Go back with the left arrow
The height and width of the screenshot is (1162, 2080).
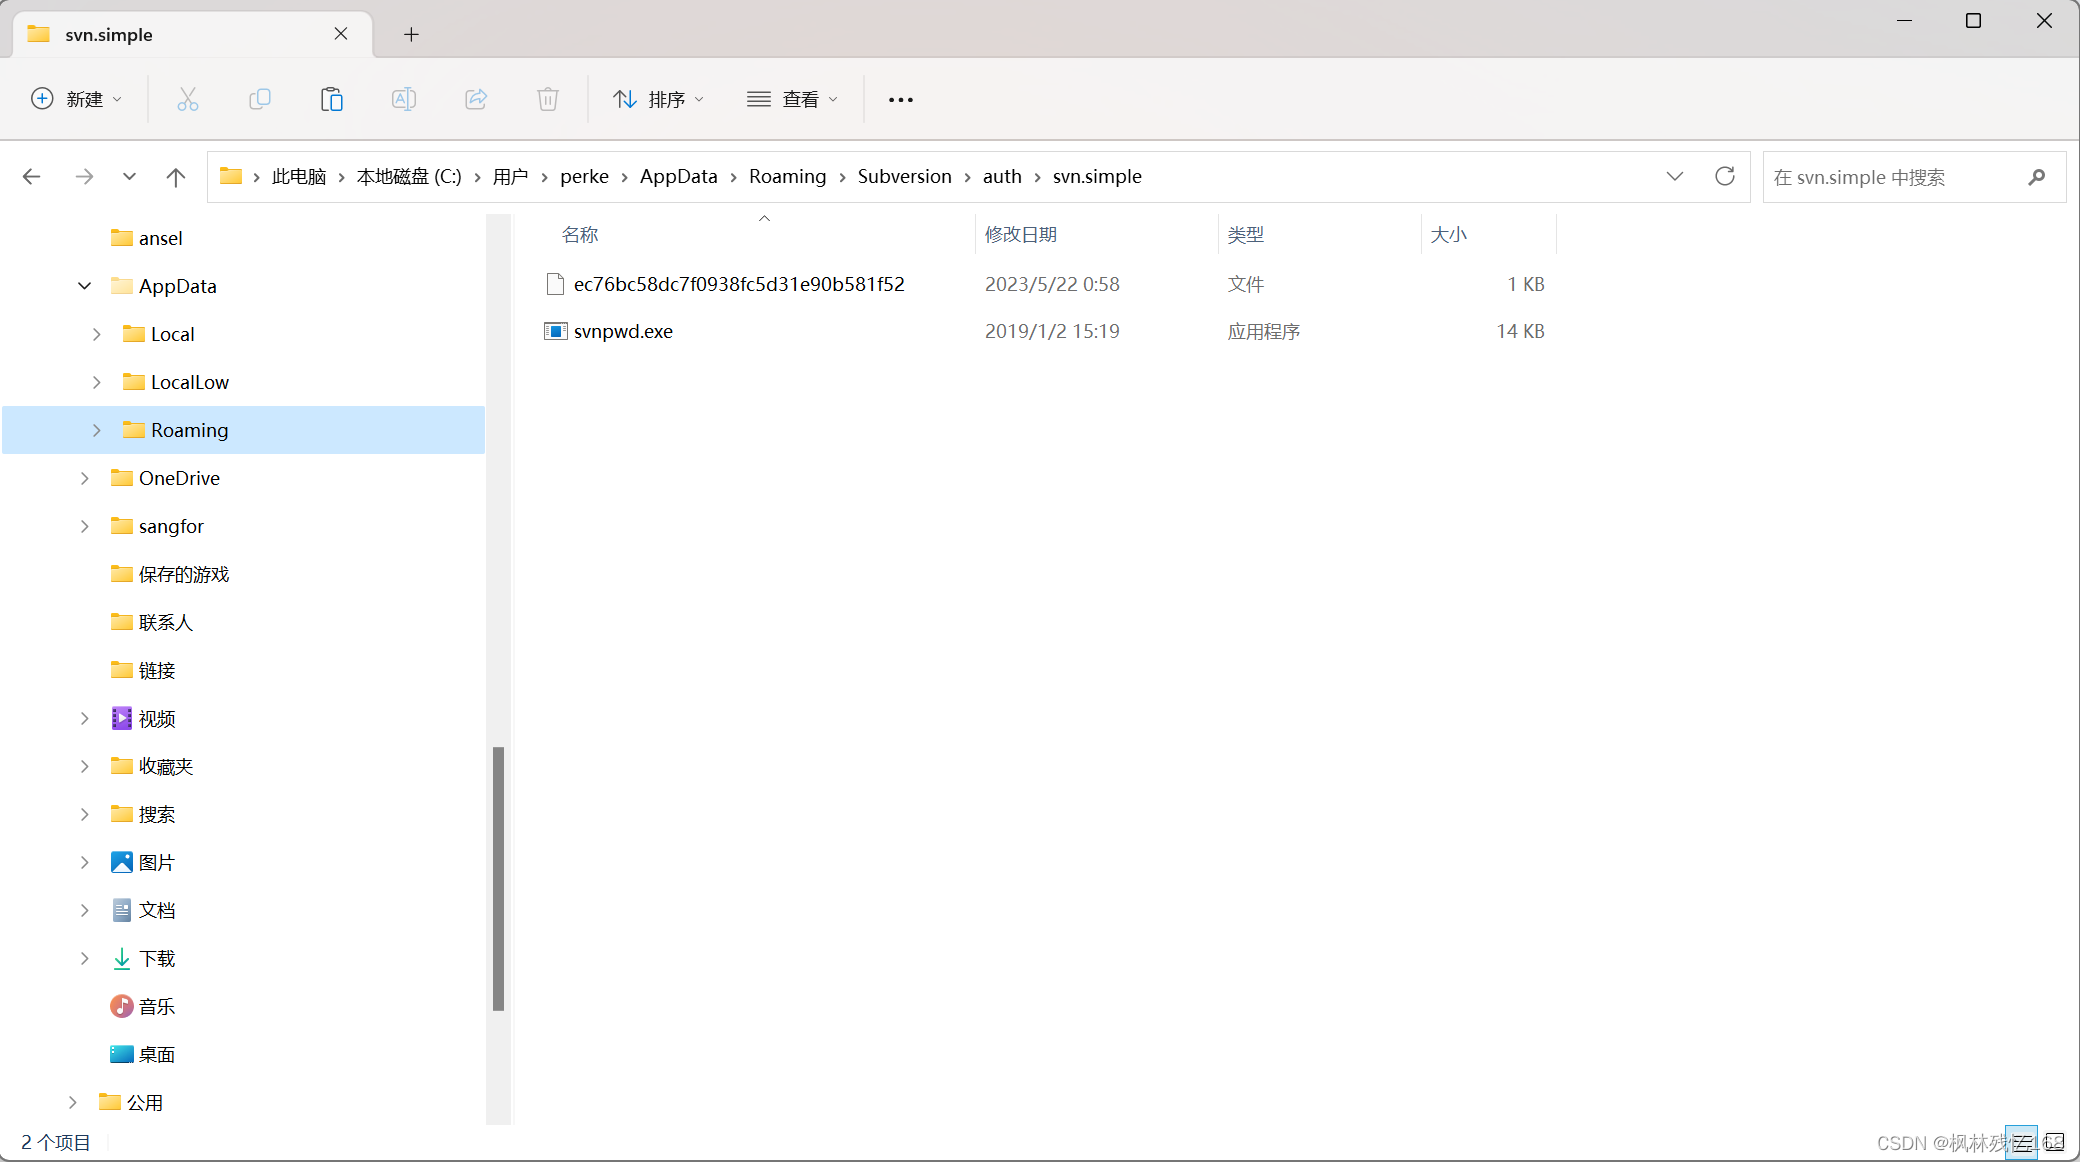tap(32, 177)
